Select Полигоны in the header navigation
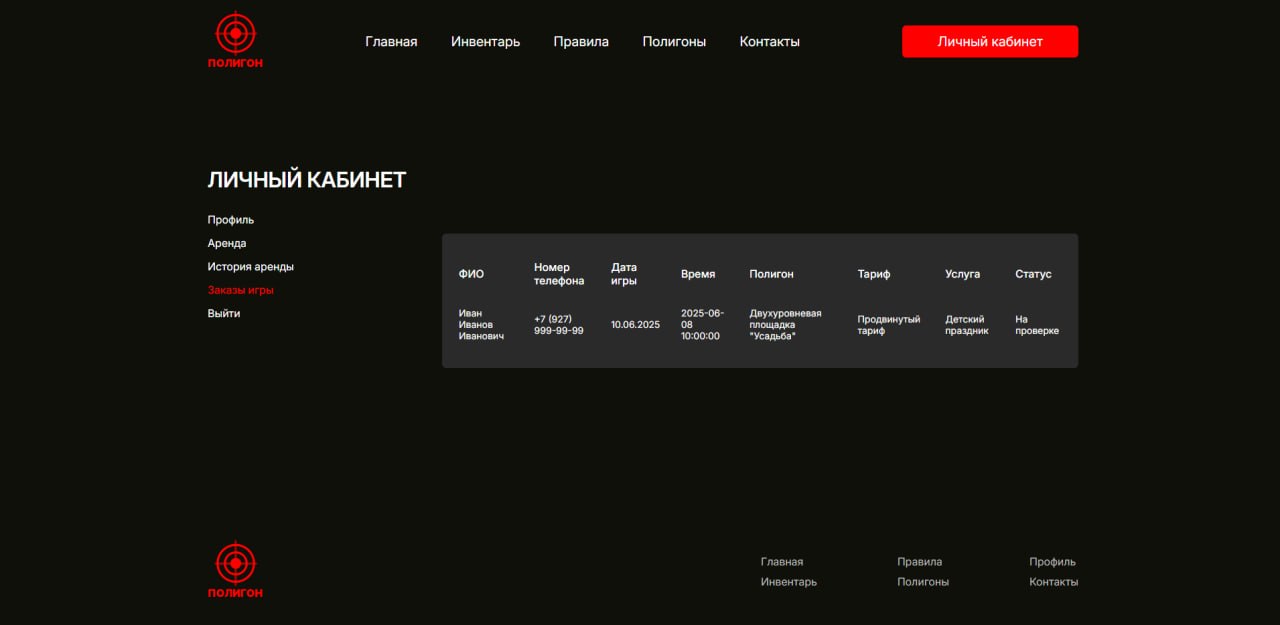Screen dimensions: 1280x625 click(x=674, y=42)
